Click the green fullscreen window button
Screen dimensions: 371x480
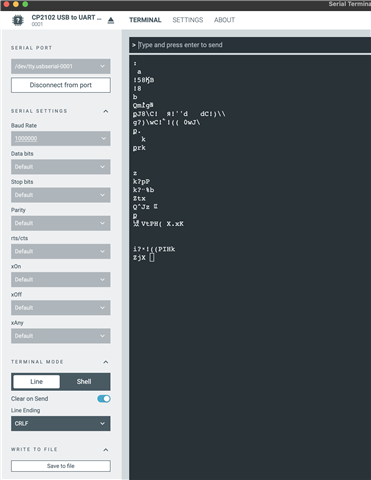[x=25, y=4]
